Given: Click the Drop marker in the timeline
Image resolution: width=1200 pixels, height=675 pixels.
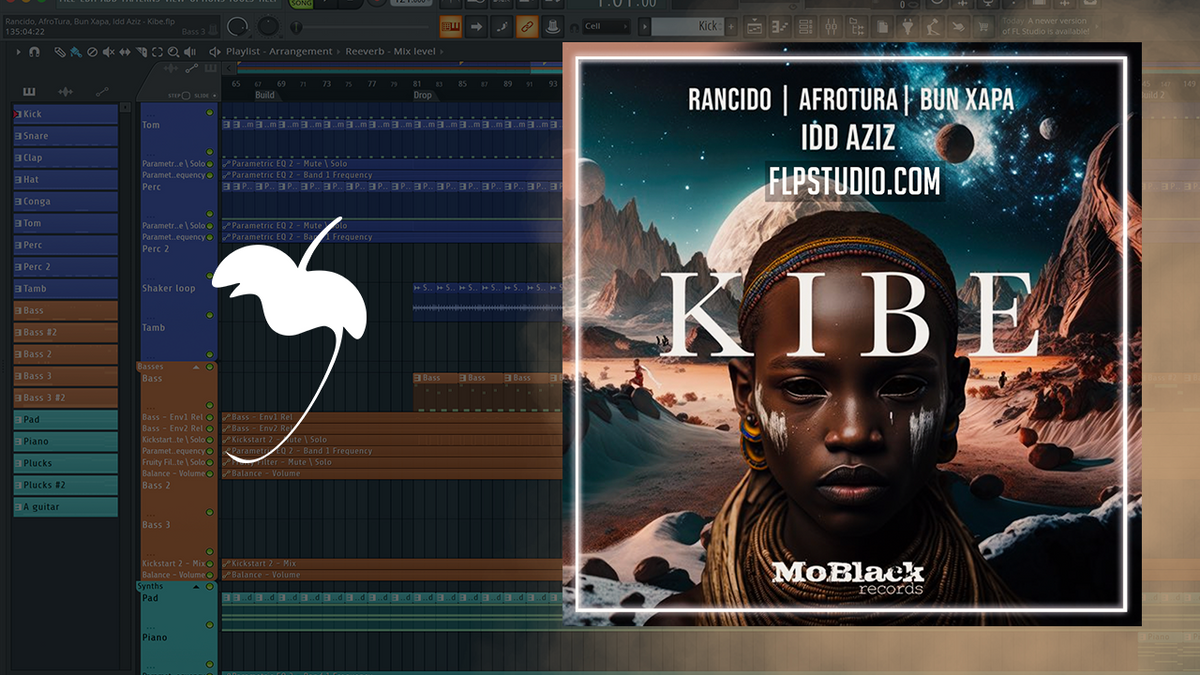Looking at the screenshot, I should click(x=422, y=96).
